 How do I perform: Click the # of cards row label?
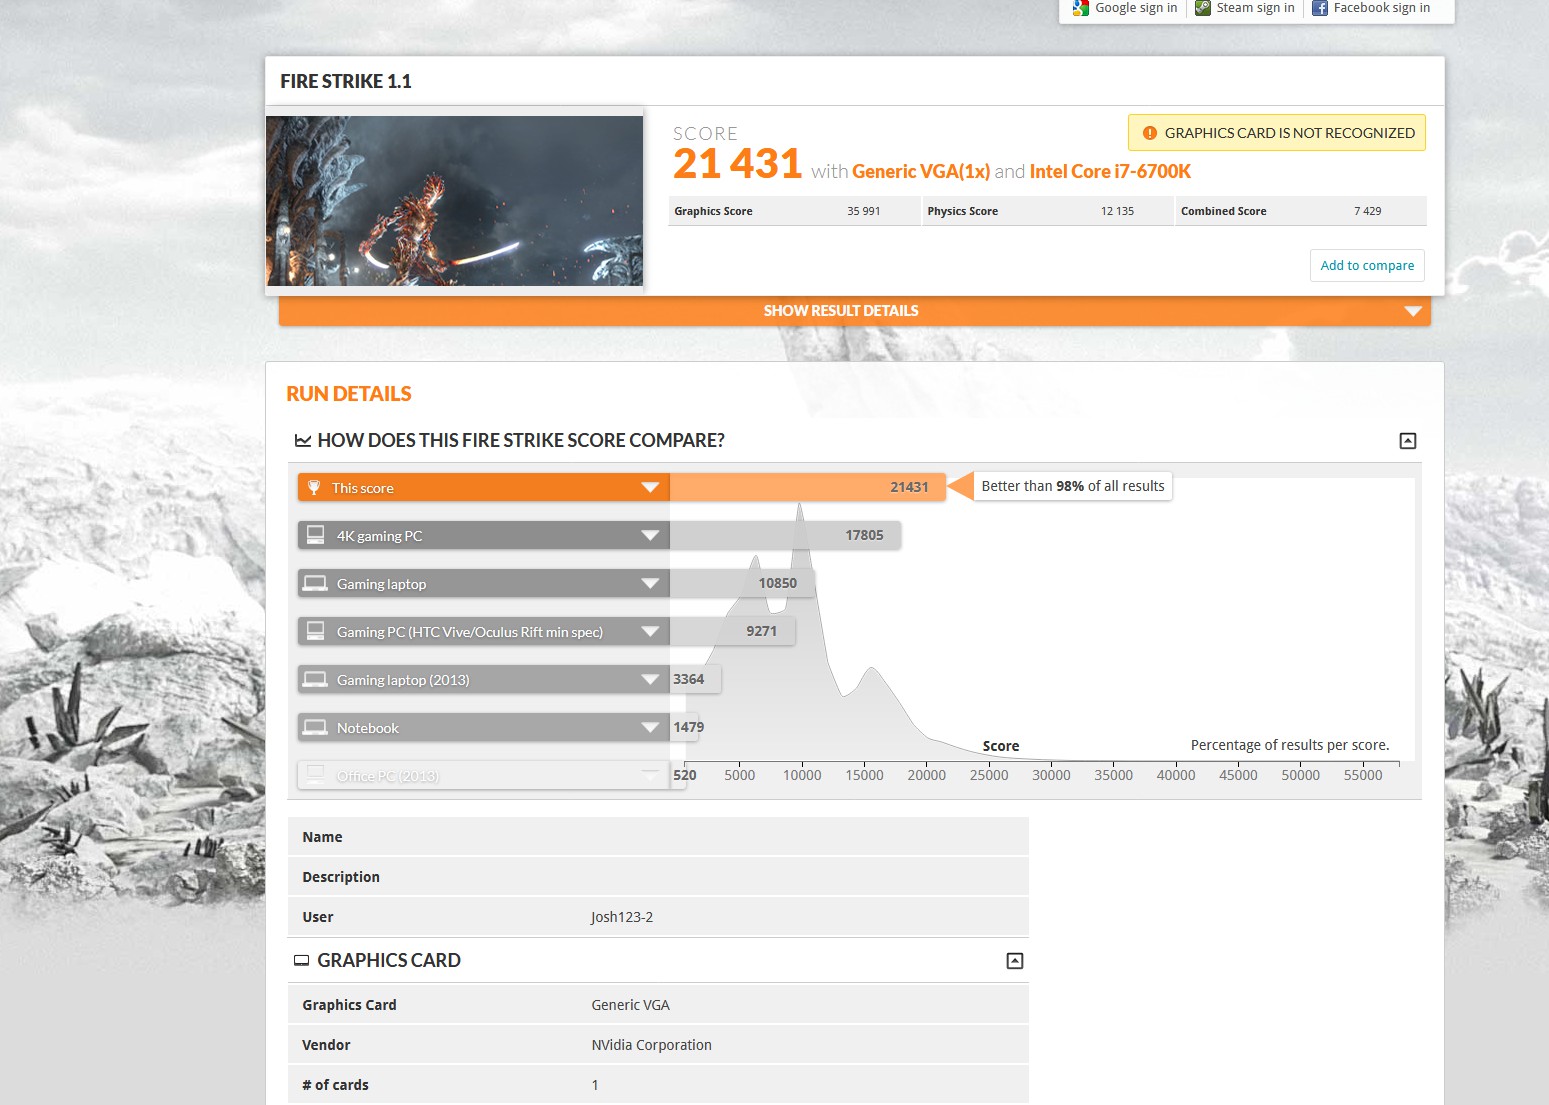point(335,1085)
